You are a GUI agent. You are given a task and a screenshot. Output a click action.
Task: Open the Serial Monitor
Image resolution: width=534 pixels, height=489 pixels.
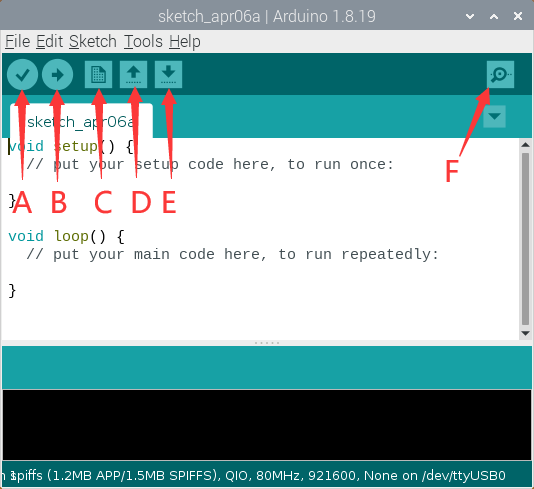(500, 75)
